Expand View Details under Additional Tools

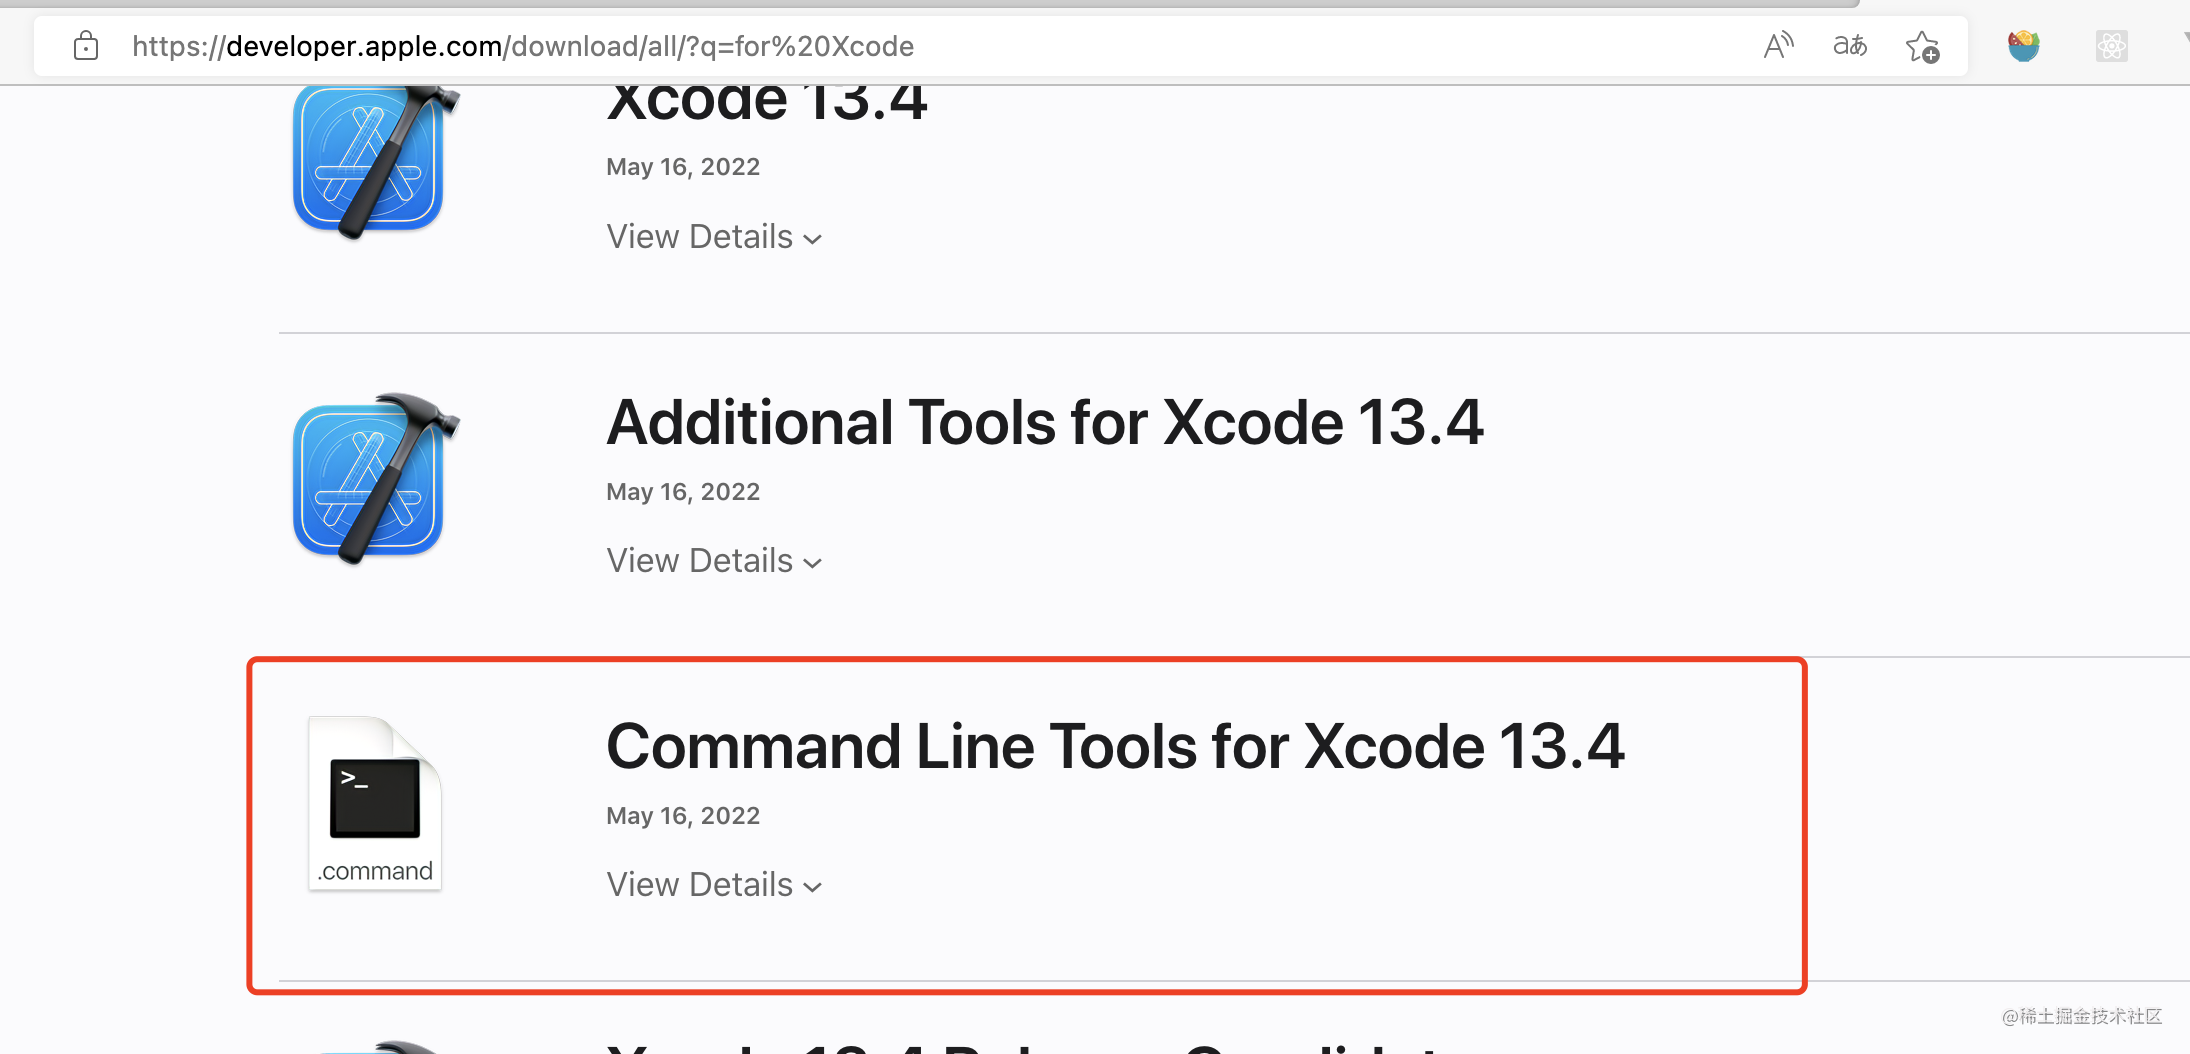pos(714,561)
